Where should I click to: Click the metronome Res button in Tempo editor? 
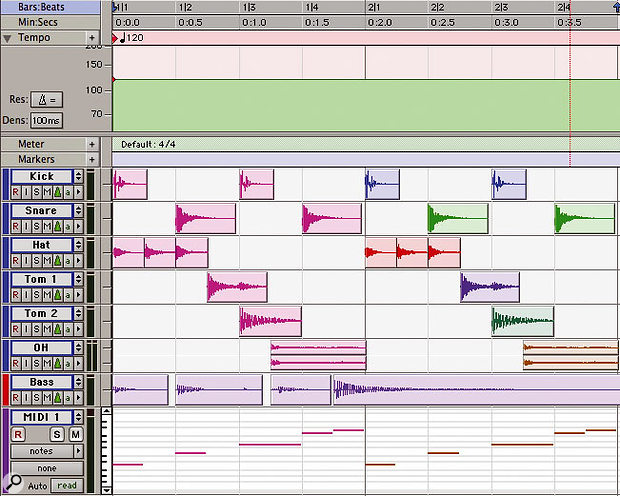pos(47,100)
